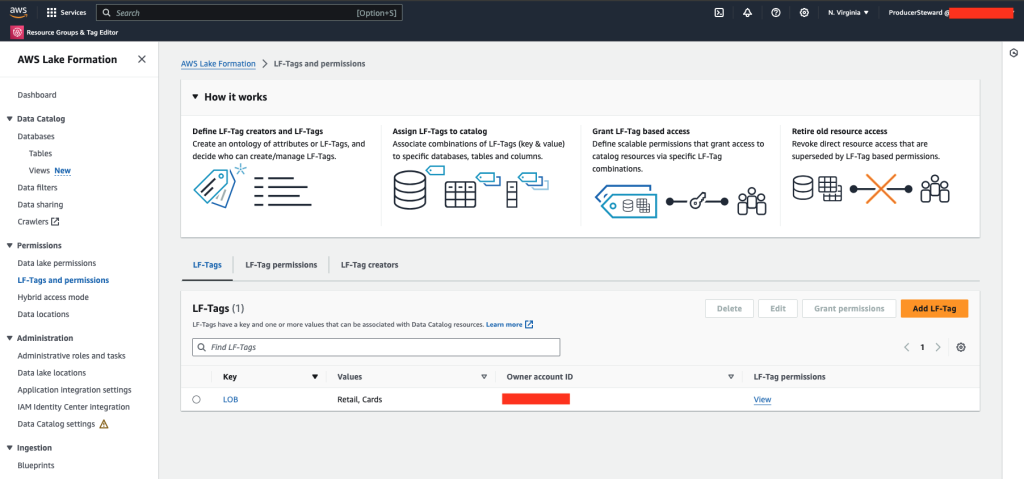This screenshot has height=479, width=1024.
Task: Click the Add LF-Tag button
Action: coord(934,308)
